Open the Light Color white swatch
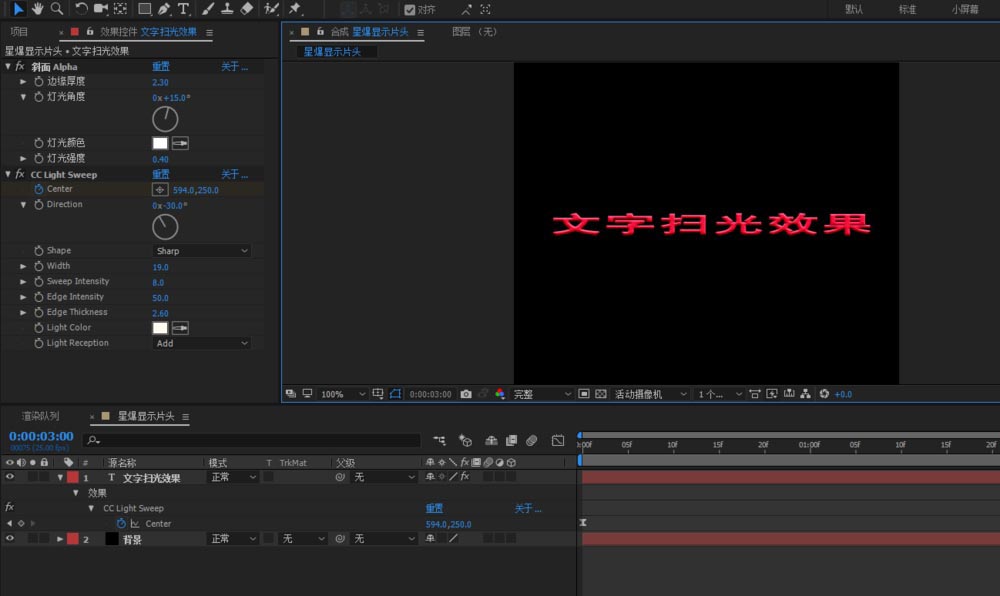Screen dimensions: 1000x596 tap(160, 328)
